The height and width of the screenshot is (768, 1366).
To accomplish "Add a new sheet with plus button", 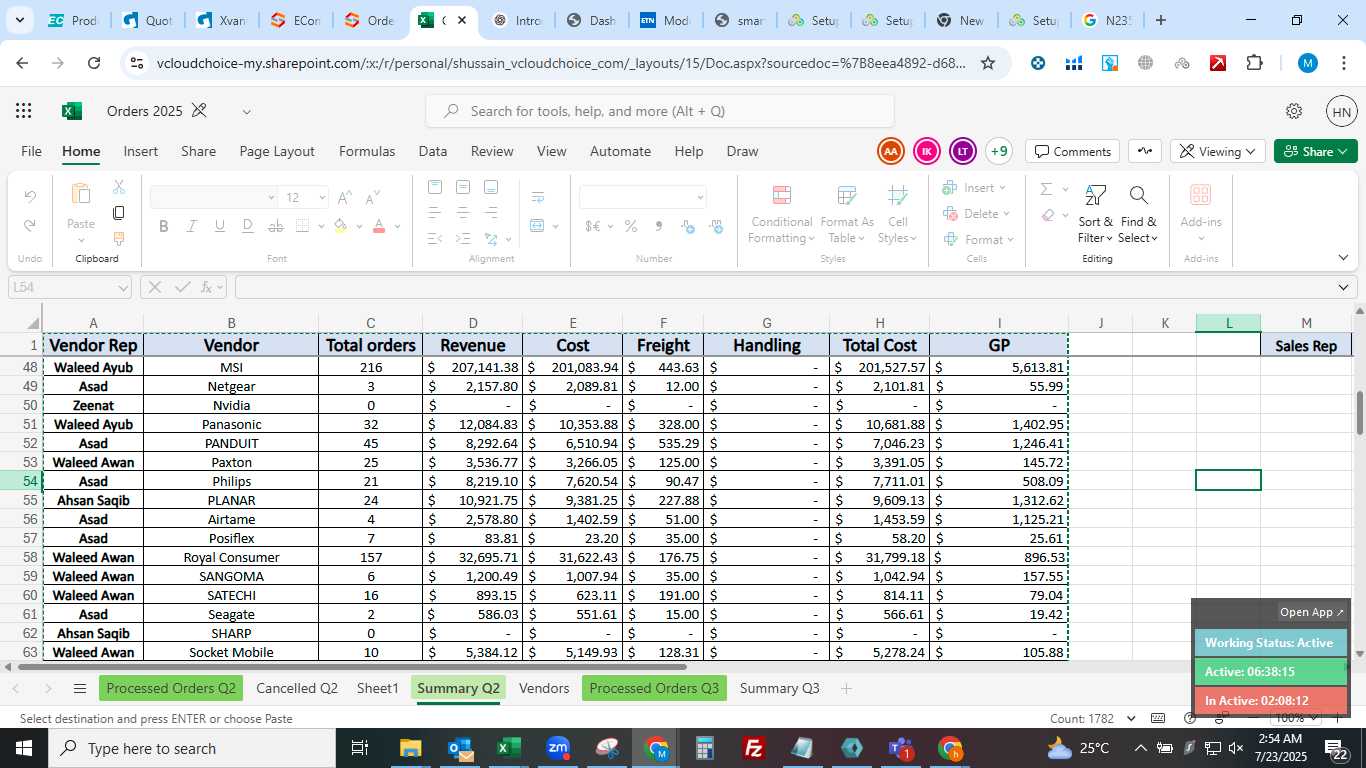I will 846,688.
